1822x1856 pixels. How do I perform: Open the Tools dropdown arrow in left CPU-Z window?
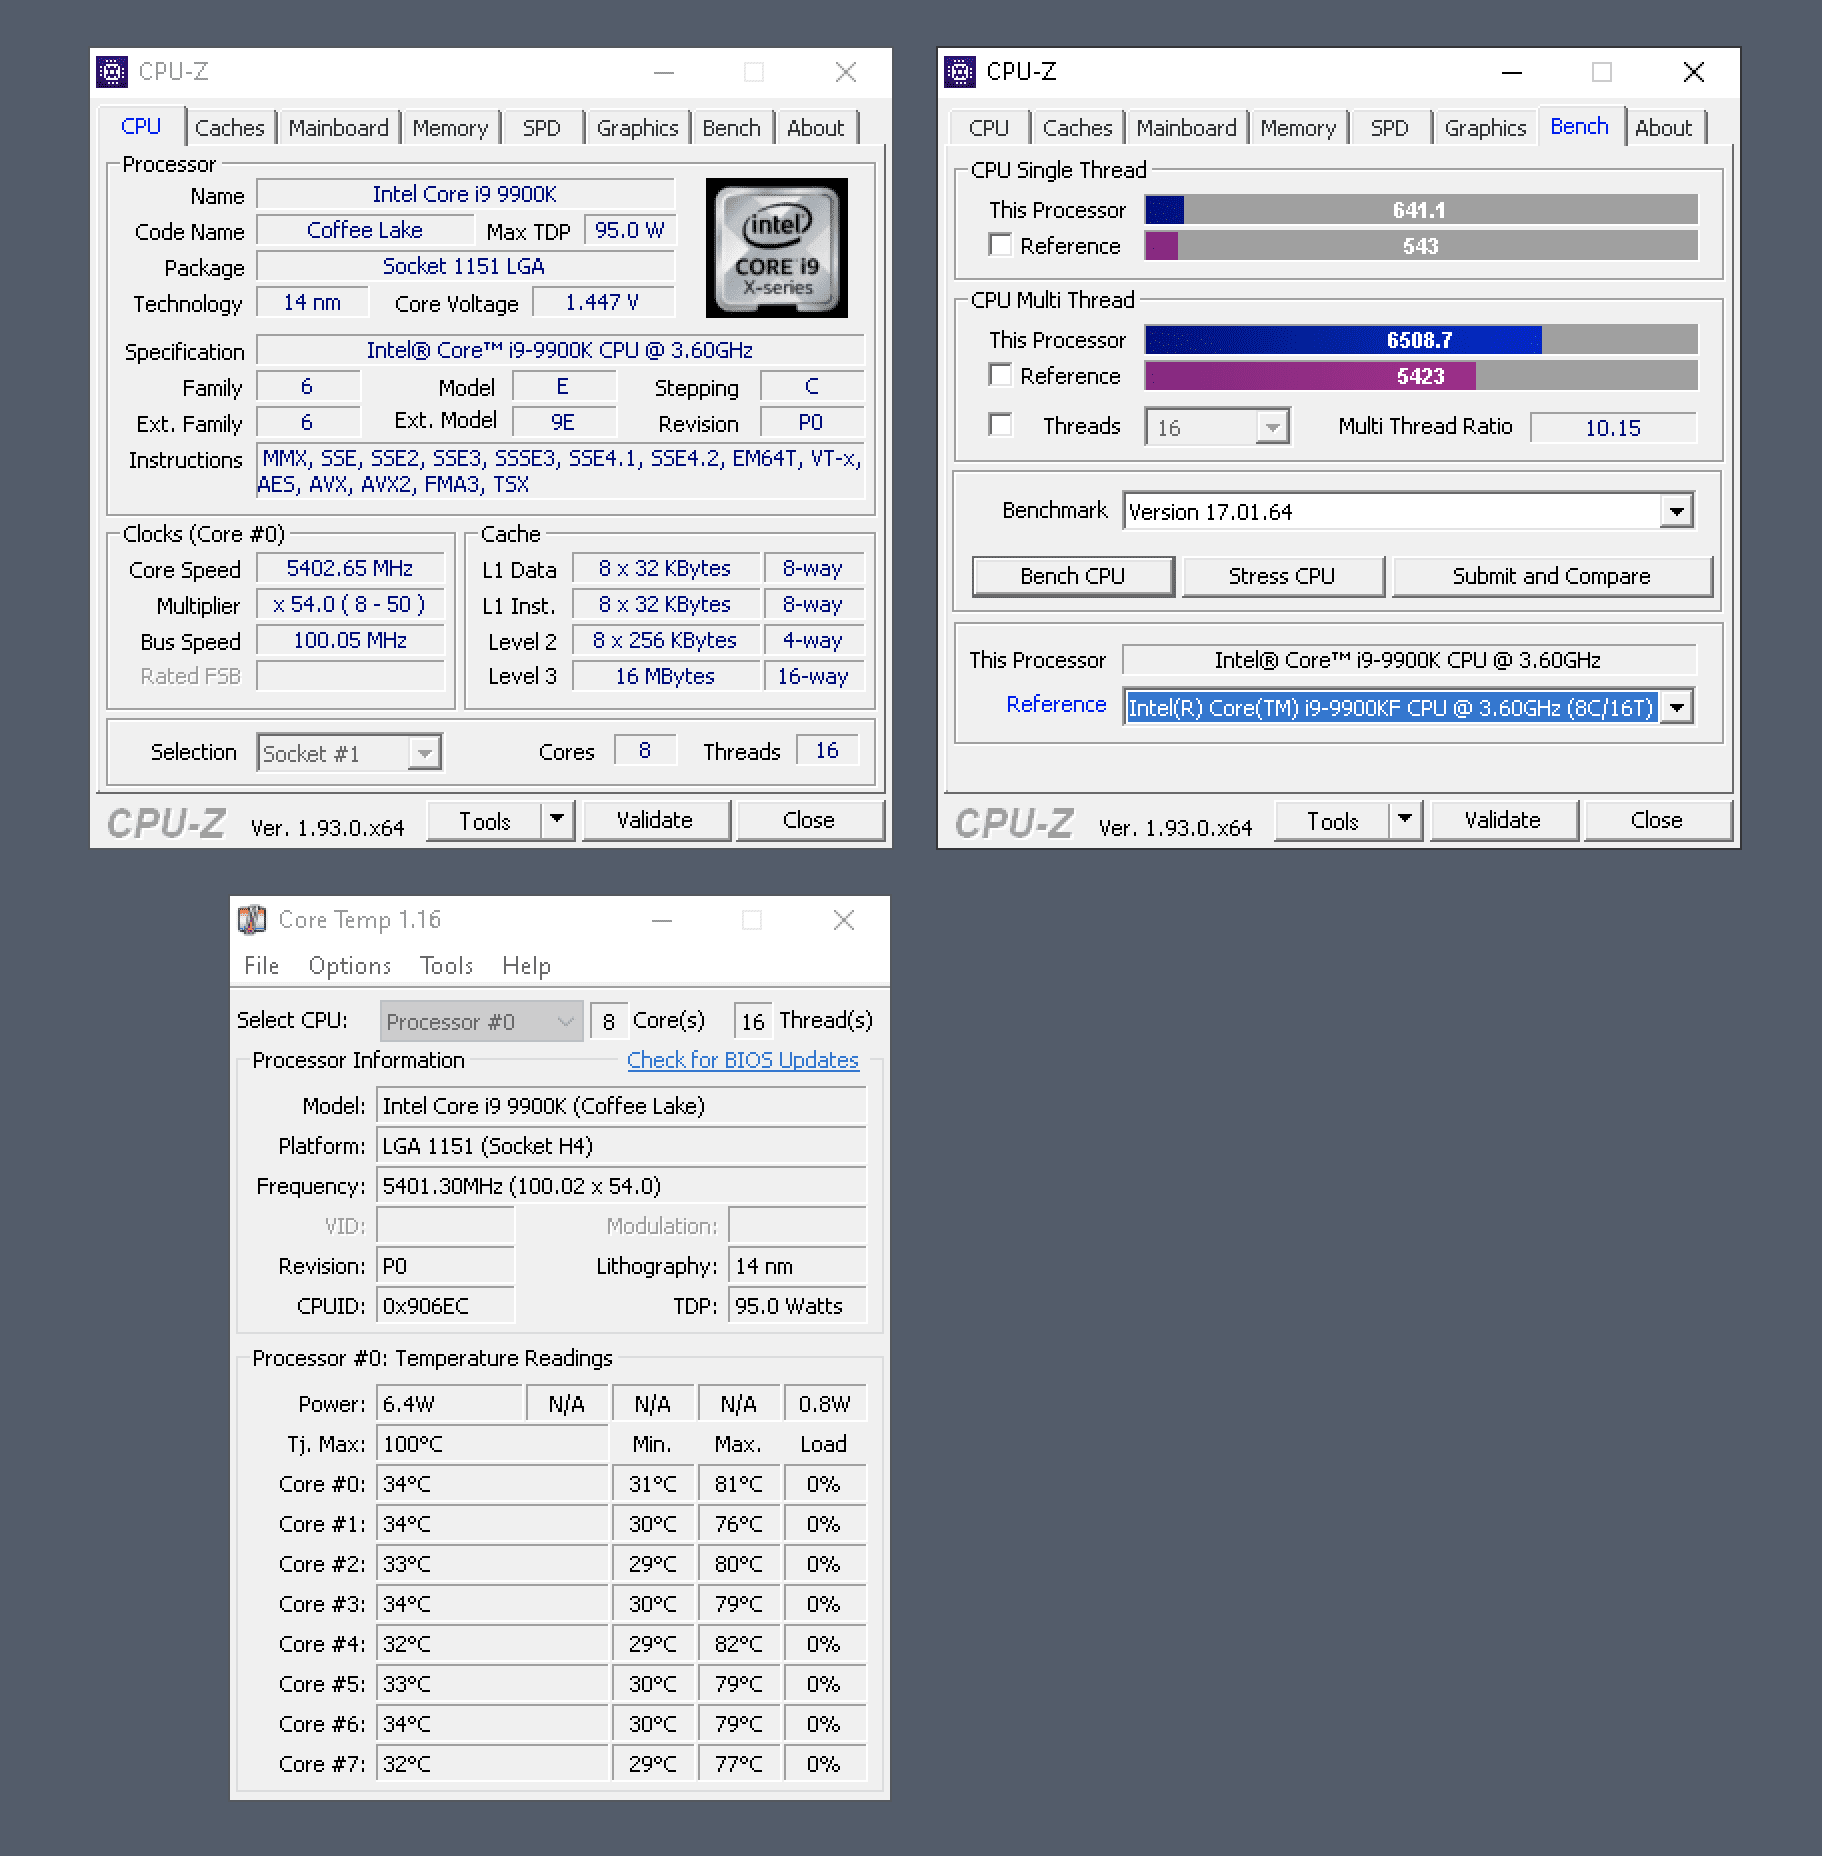tap(558, 820)
